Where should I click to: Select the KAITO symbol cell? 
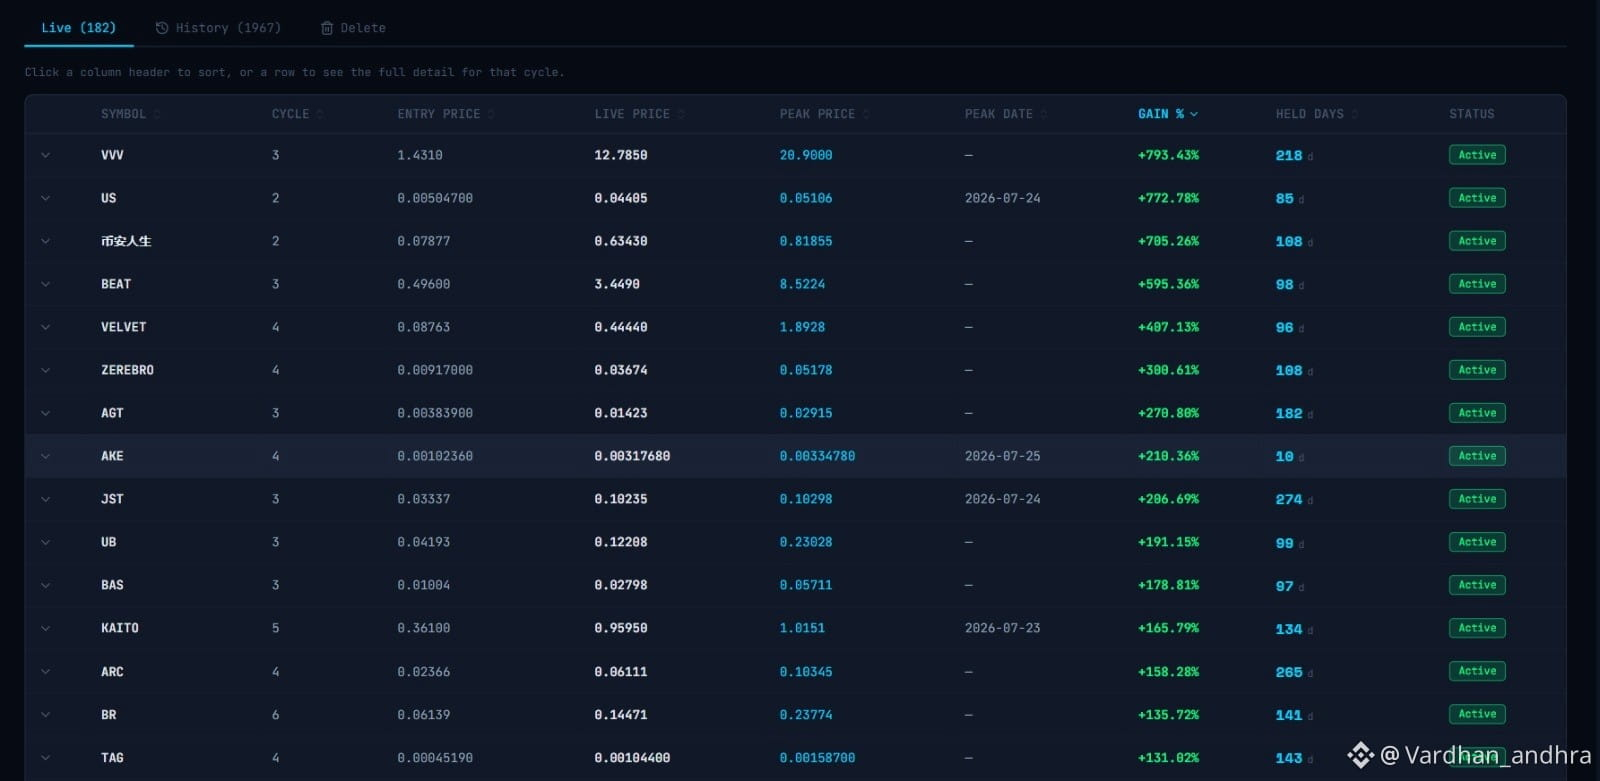120,628
